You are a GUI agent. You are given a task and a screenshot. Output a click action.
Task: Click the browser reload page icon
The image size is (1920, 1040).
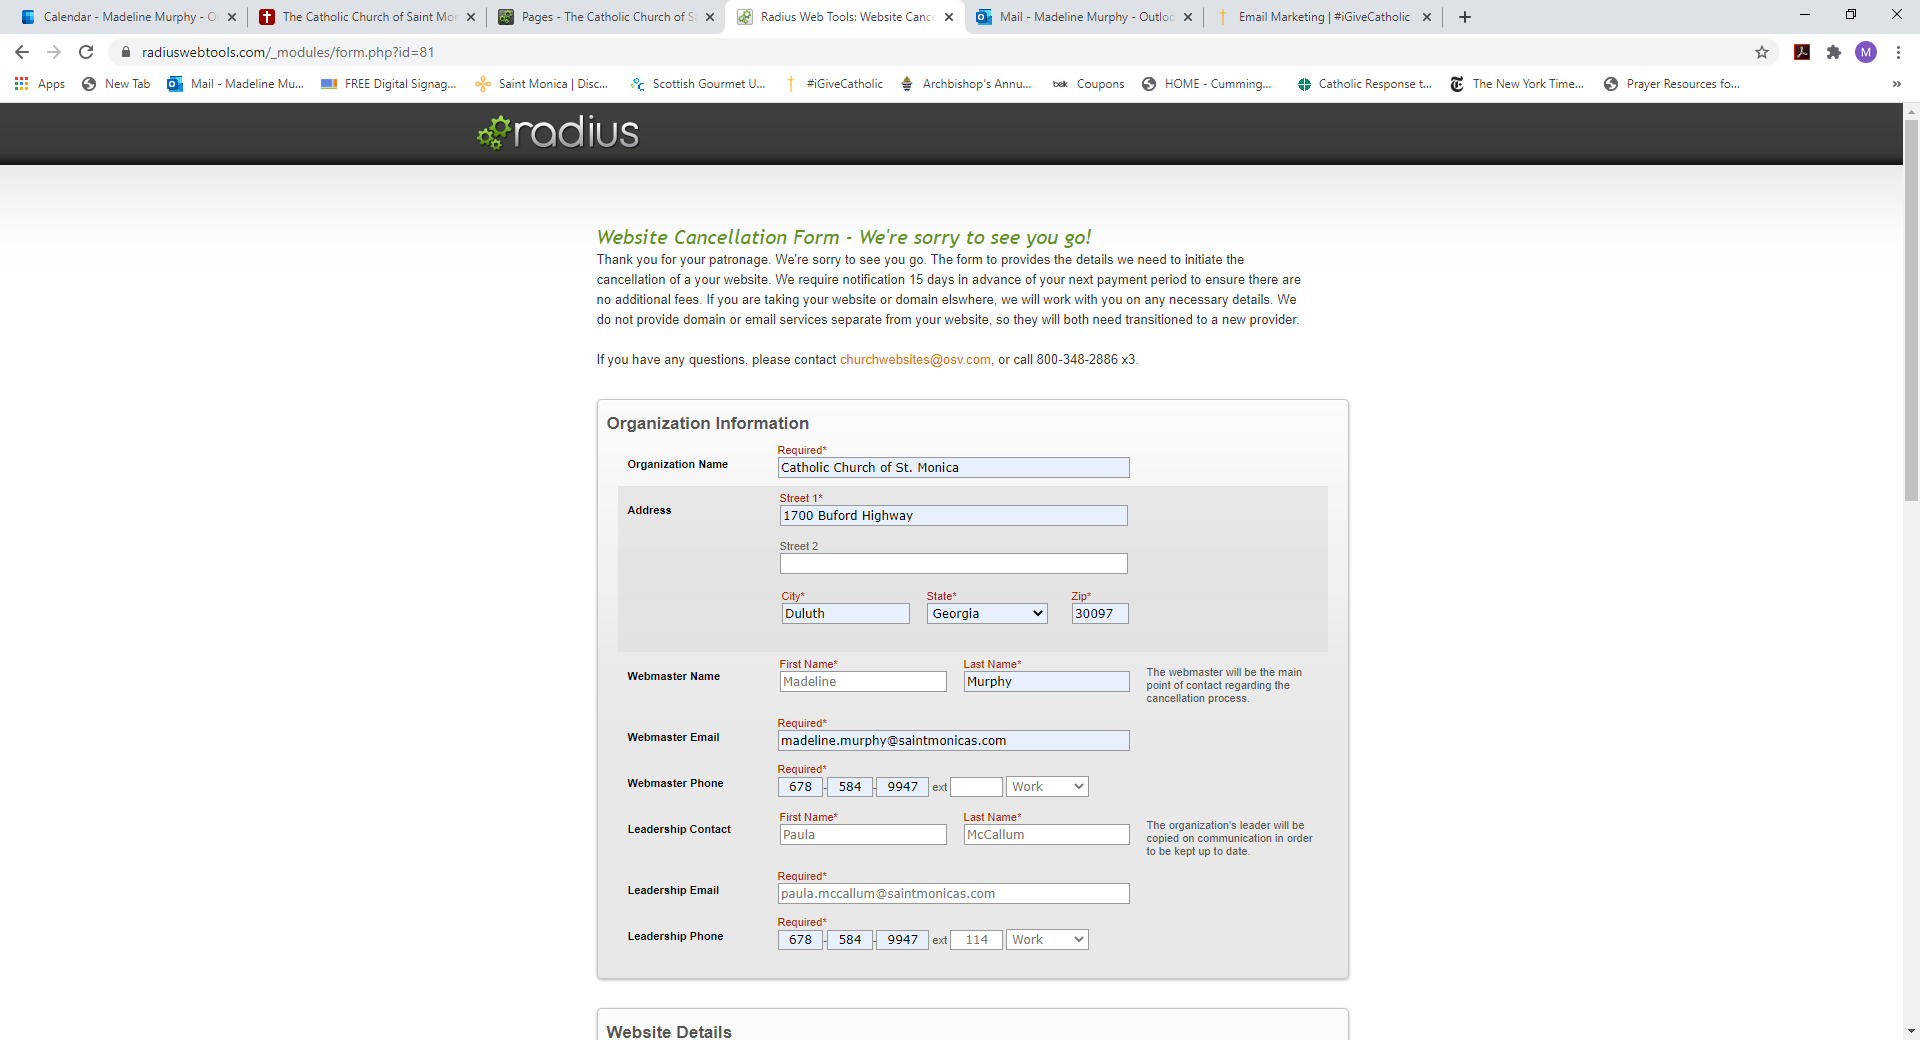pos(86,52)
